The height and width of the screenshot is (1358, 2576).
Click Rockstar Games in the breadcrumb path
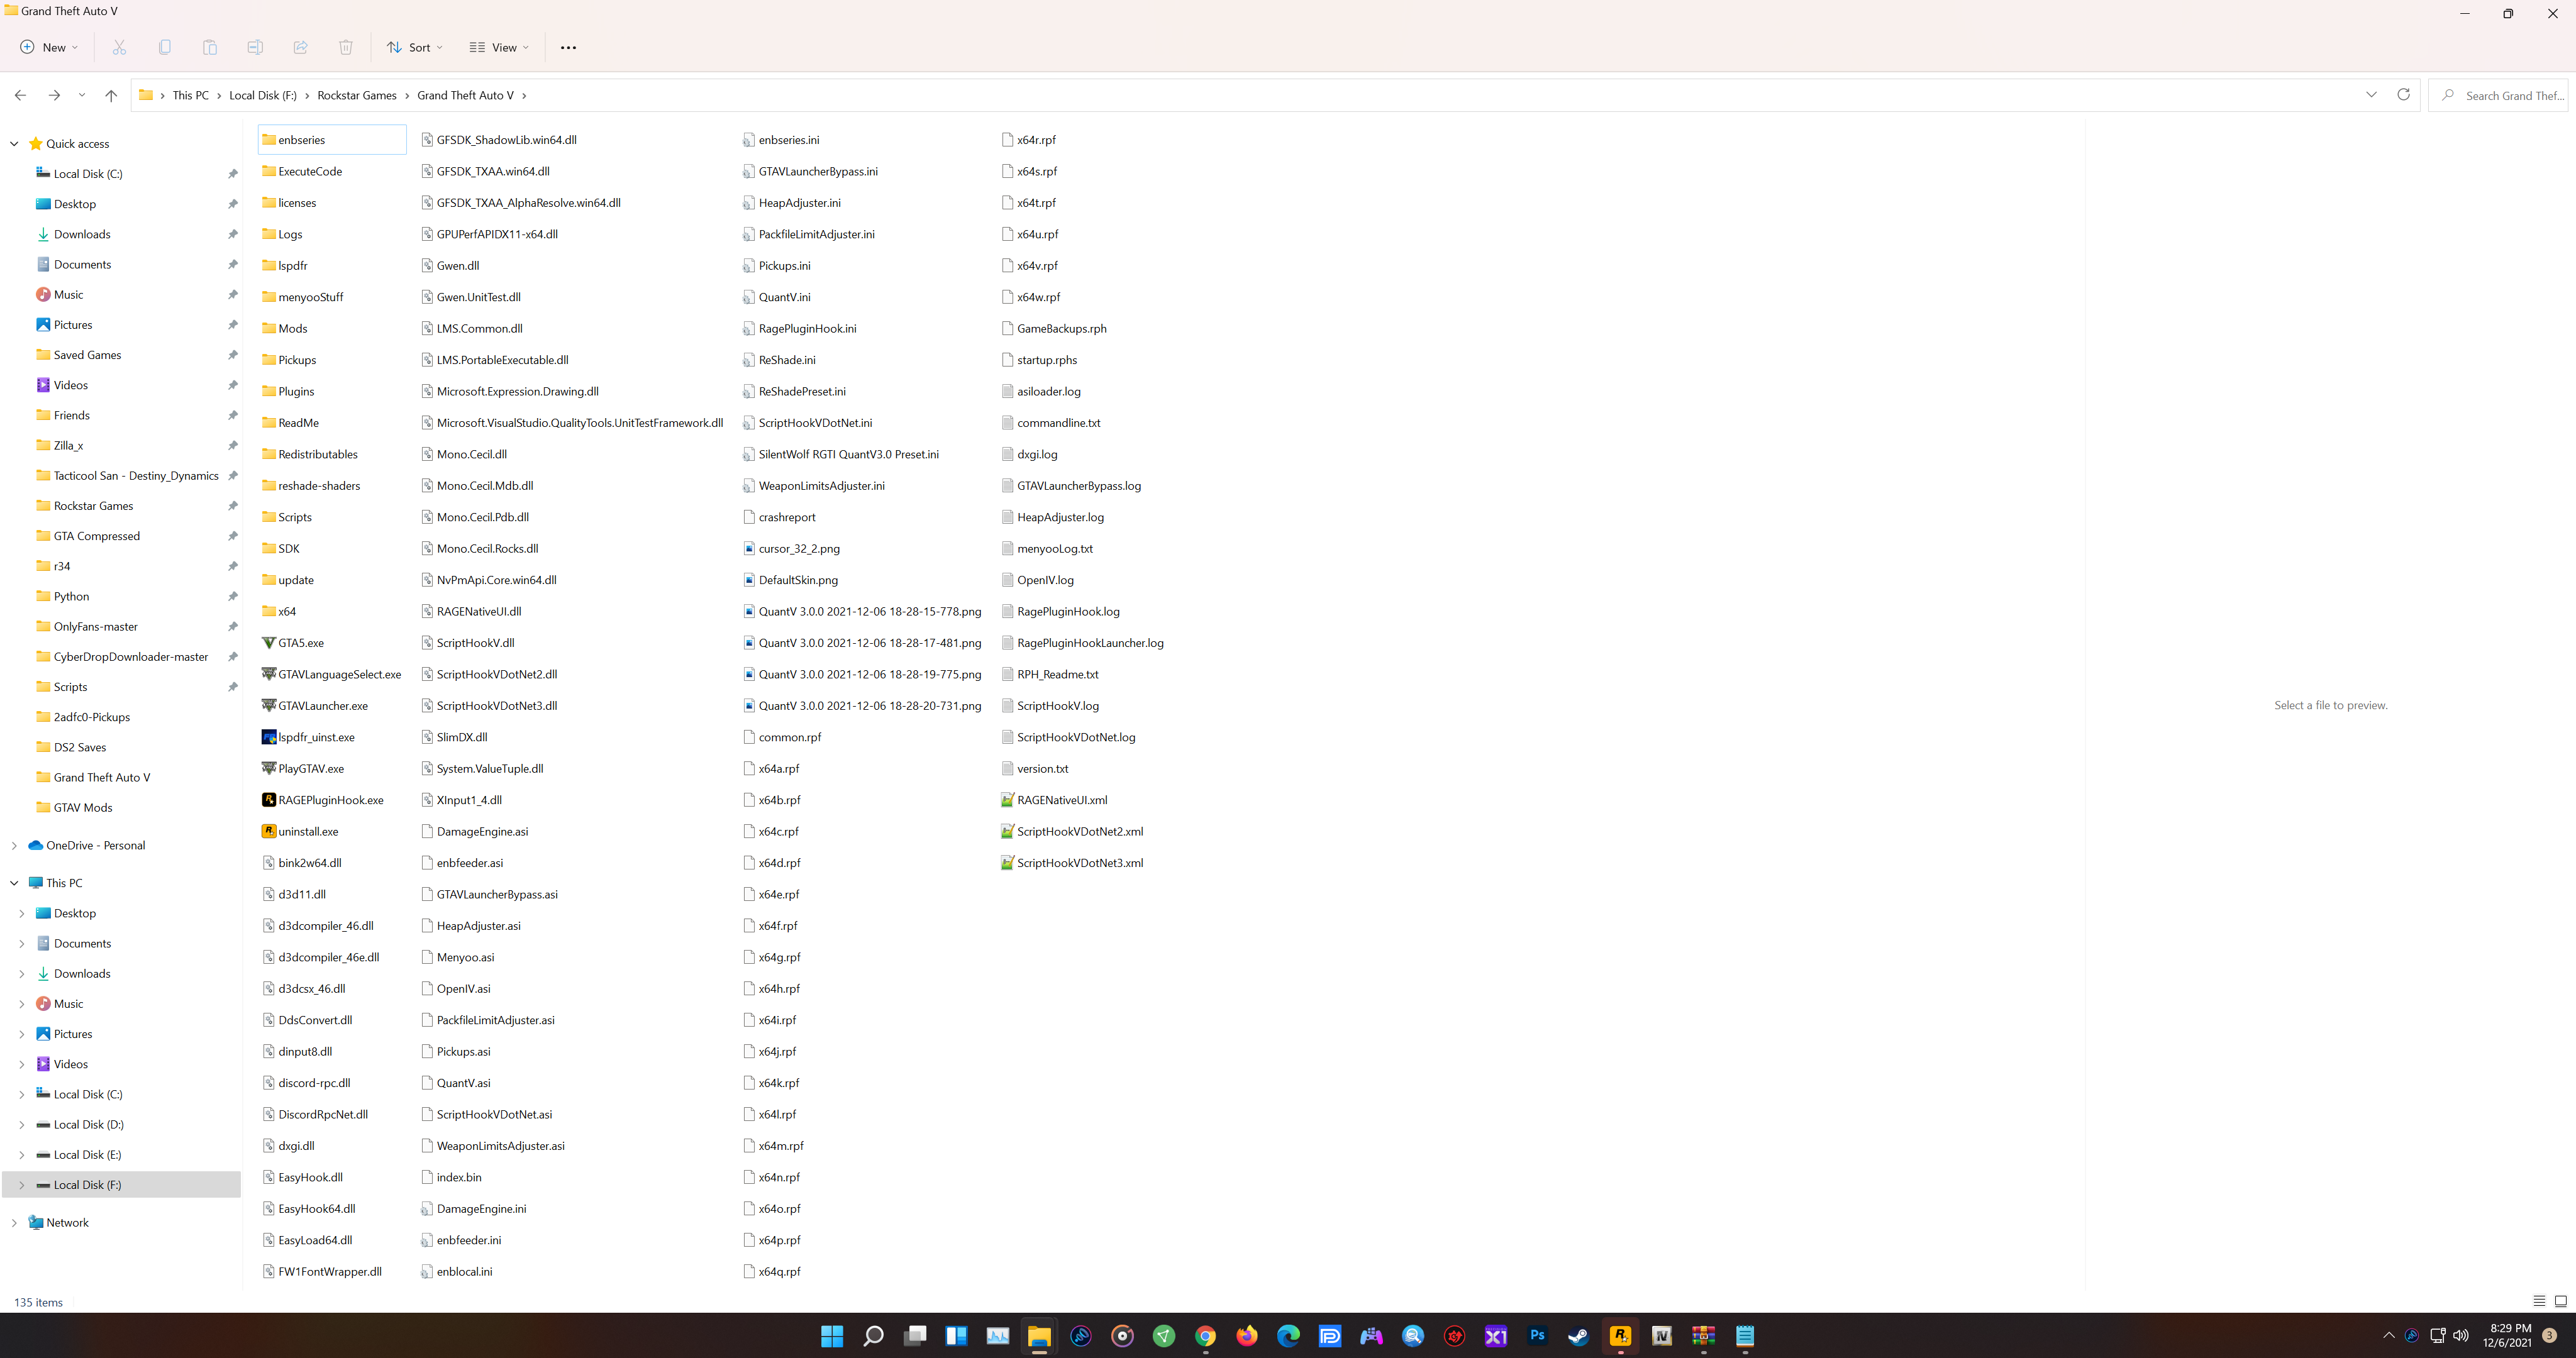pyautogui.click(x=357, y=95)
